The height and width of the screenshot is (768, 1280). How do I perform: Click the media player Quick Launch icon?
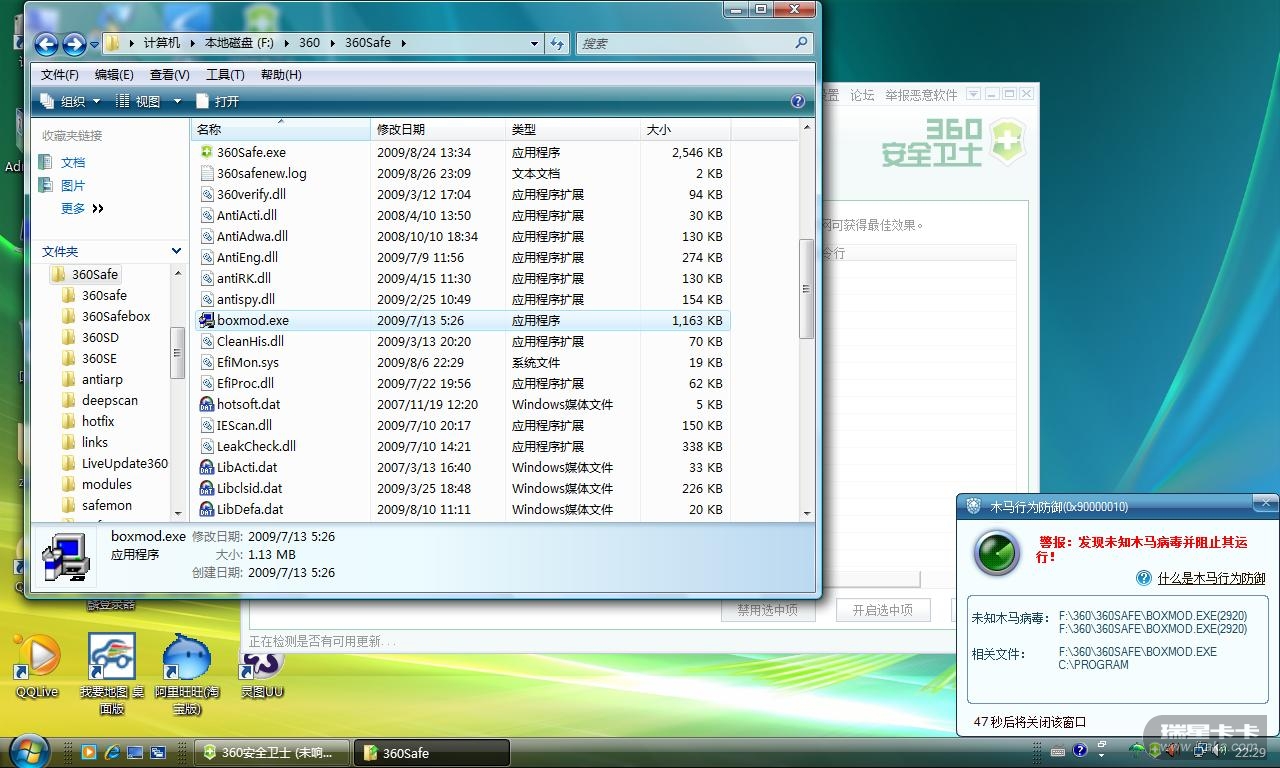point(89,752)
